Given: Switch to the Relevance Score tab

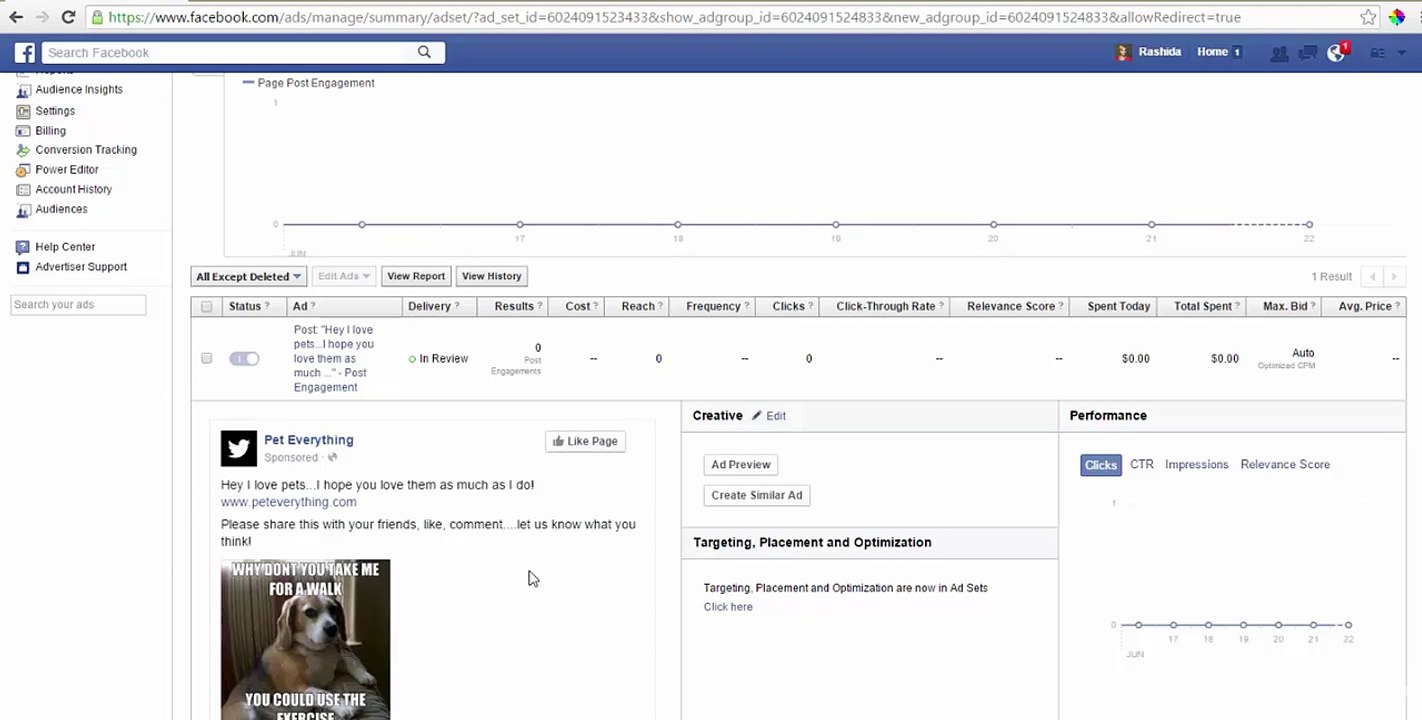Looking at the screenshot, I should pos(1285,465).
